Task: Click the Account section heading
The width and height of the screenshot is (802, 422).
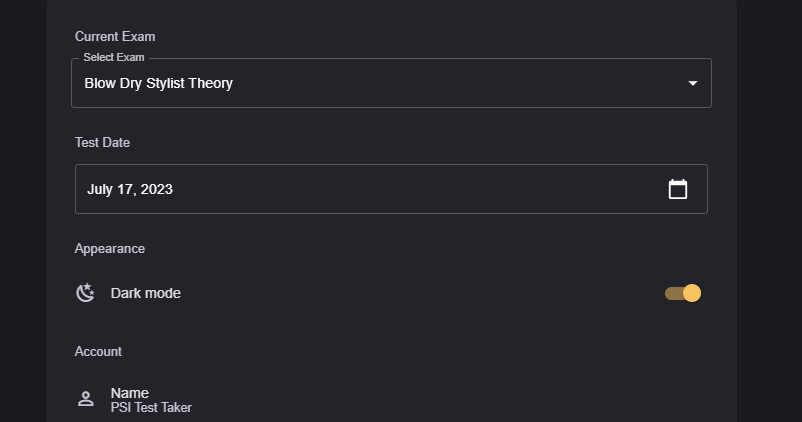Action: [98, 351]
